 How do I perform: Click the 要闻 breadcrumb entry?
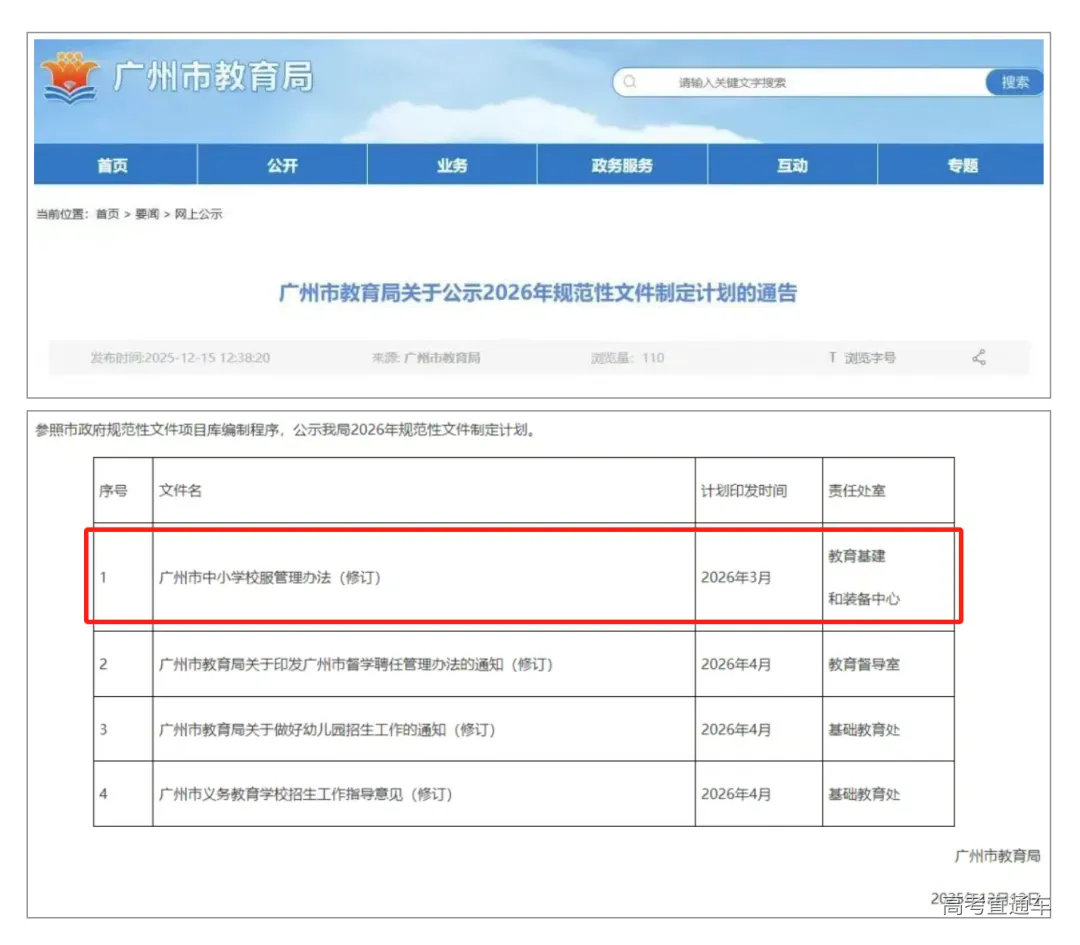click(x=145, y=213)
